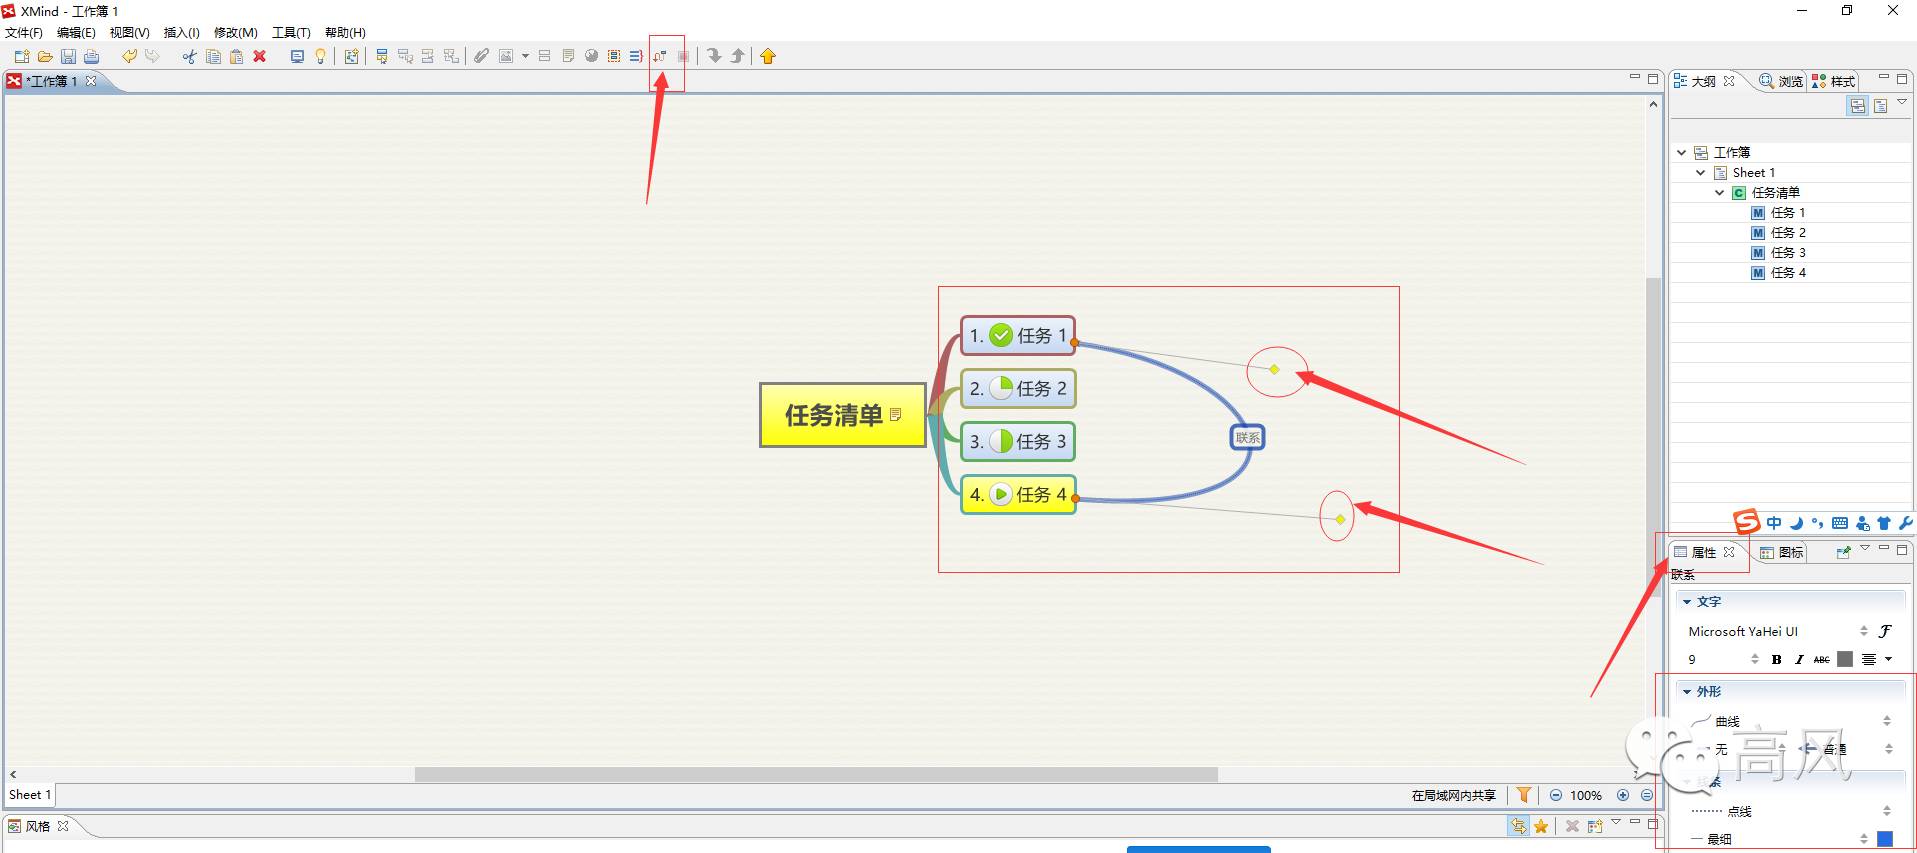Image resolution: width=1917 pixels, height=853 pixels.
Task: Click the 任务清单 central topic
Action: [x=843, y=414]
